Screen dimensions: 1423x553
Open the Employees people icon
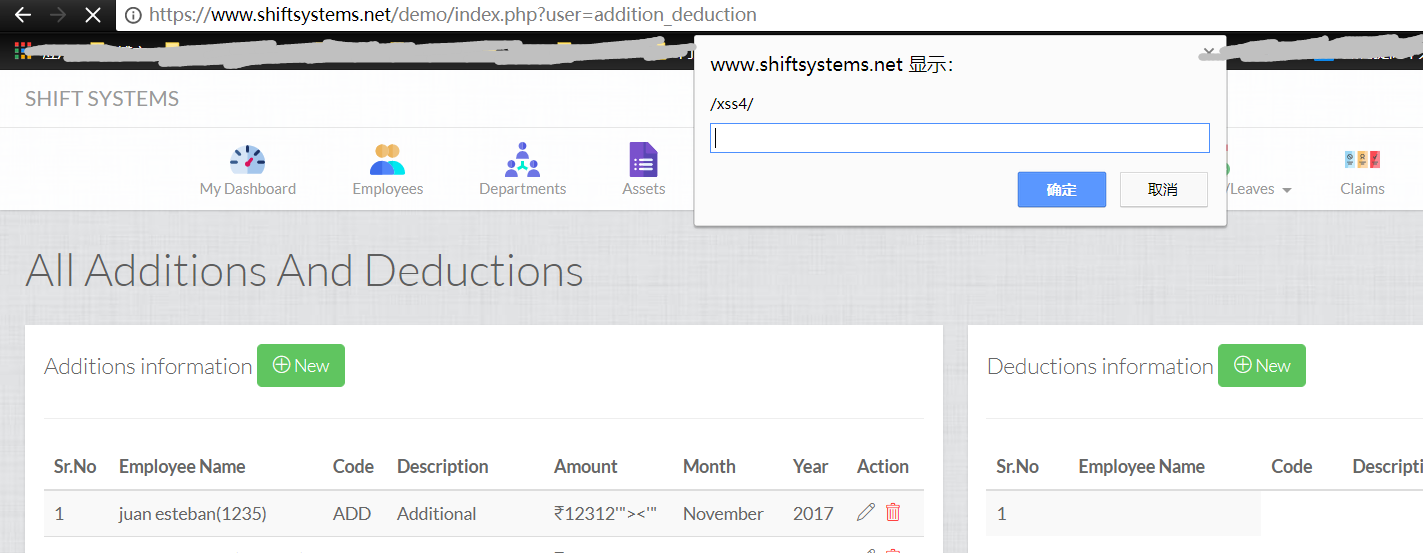point(387,160)
